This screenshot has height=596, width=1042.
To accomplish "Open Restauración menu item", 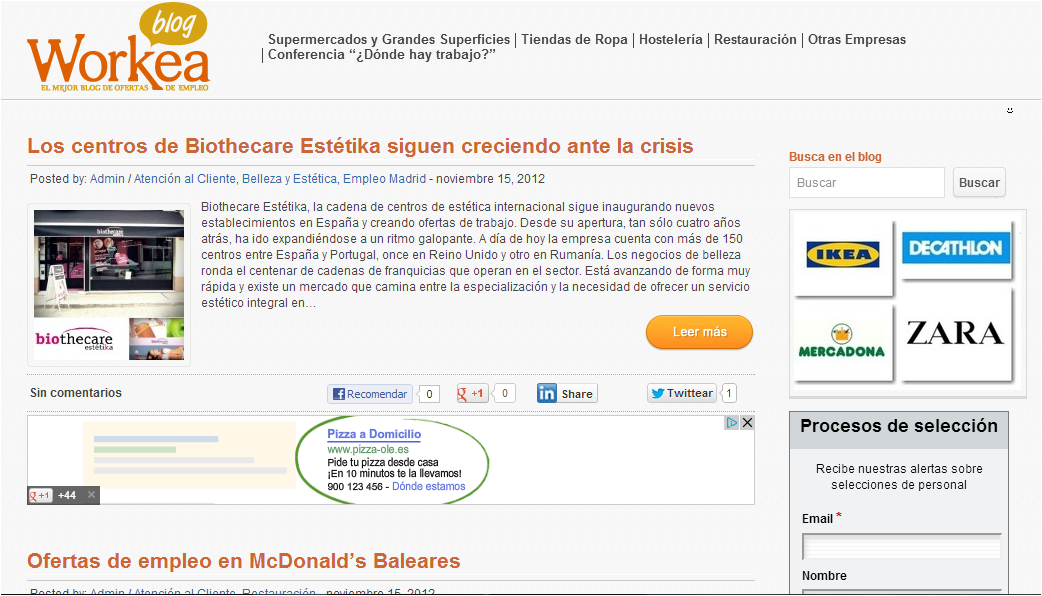I will 755,39.
